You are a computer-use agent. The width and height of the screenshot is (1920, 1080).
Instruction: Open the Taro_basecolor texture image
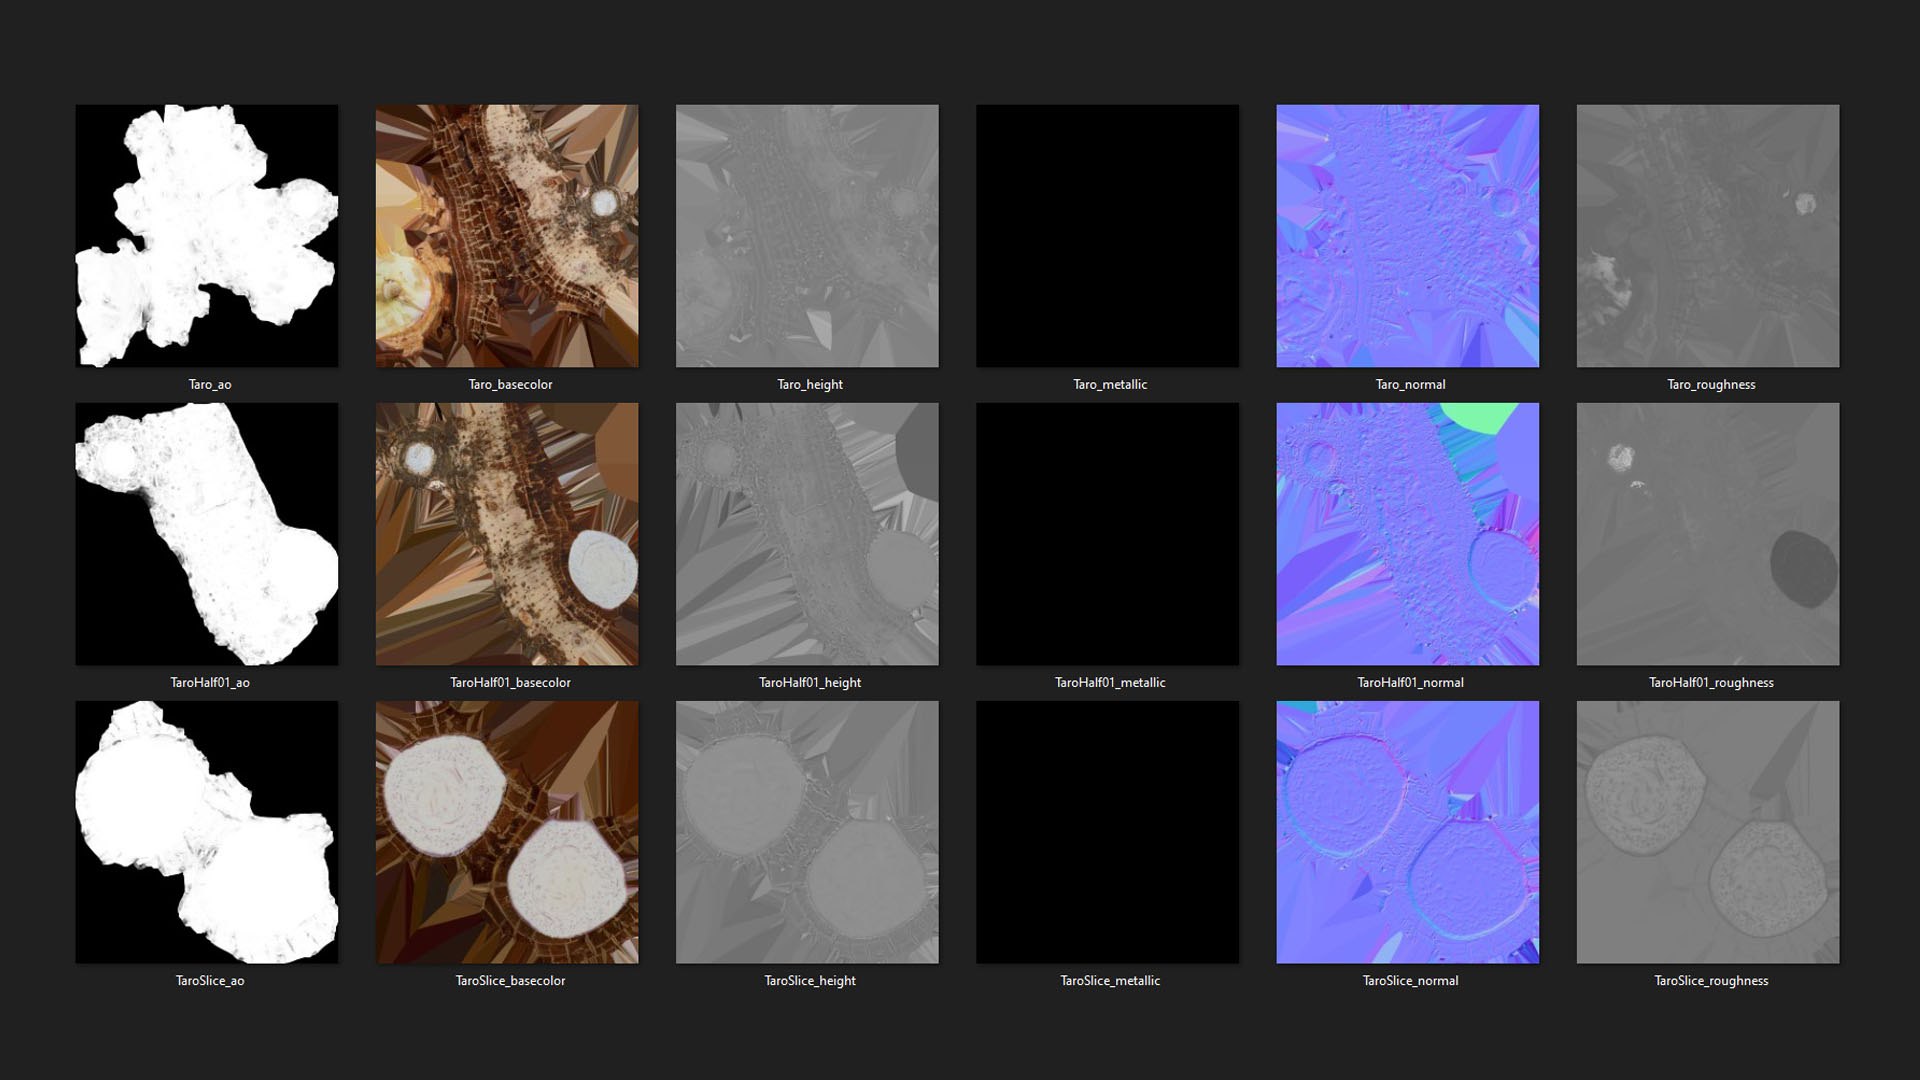pyautogui.click(x=506, y=235)
